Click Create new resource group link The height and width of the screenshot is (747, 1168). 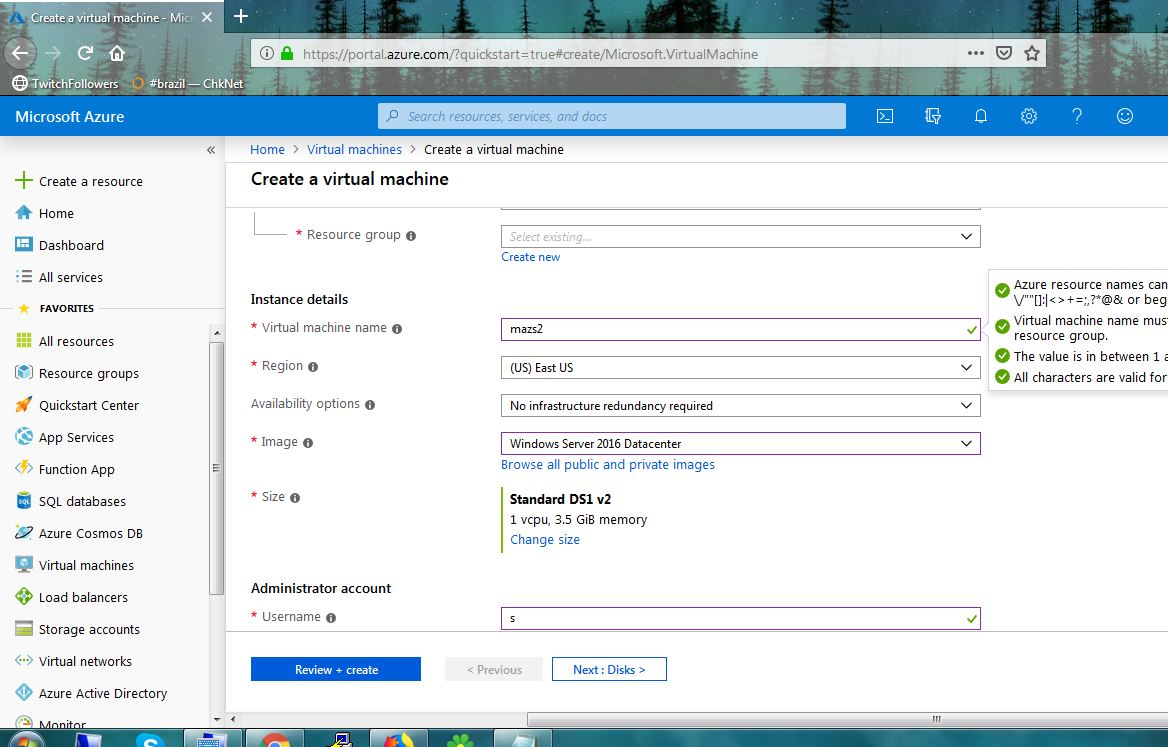[x=530, y=257]
